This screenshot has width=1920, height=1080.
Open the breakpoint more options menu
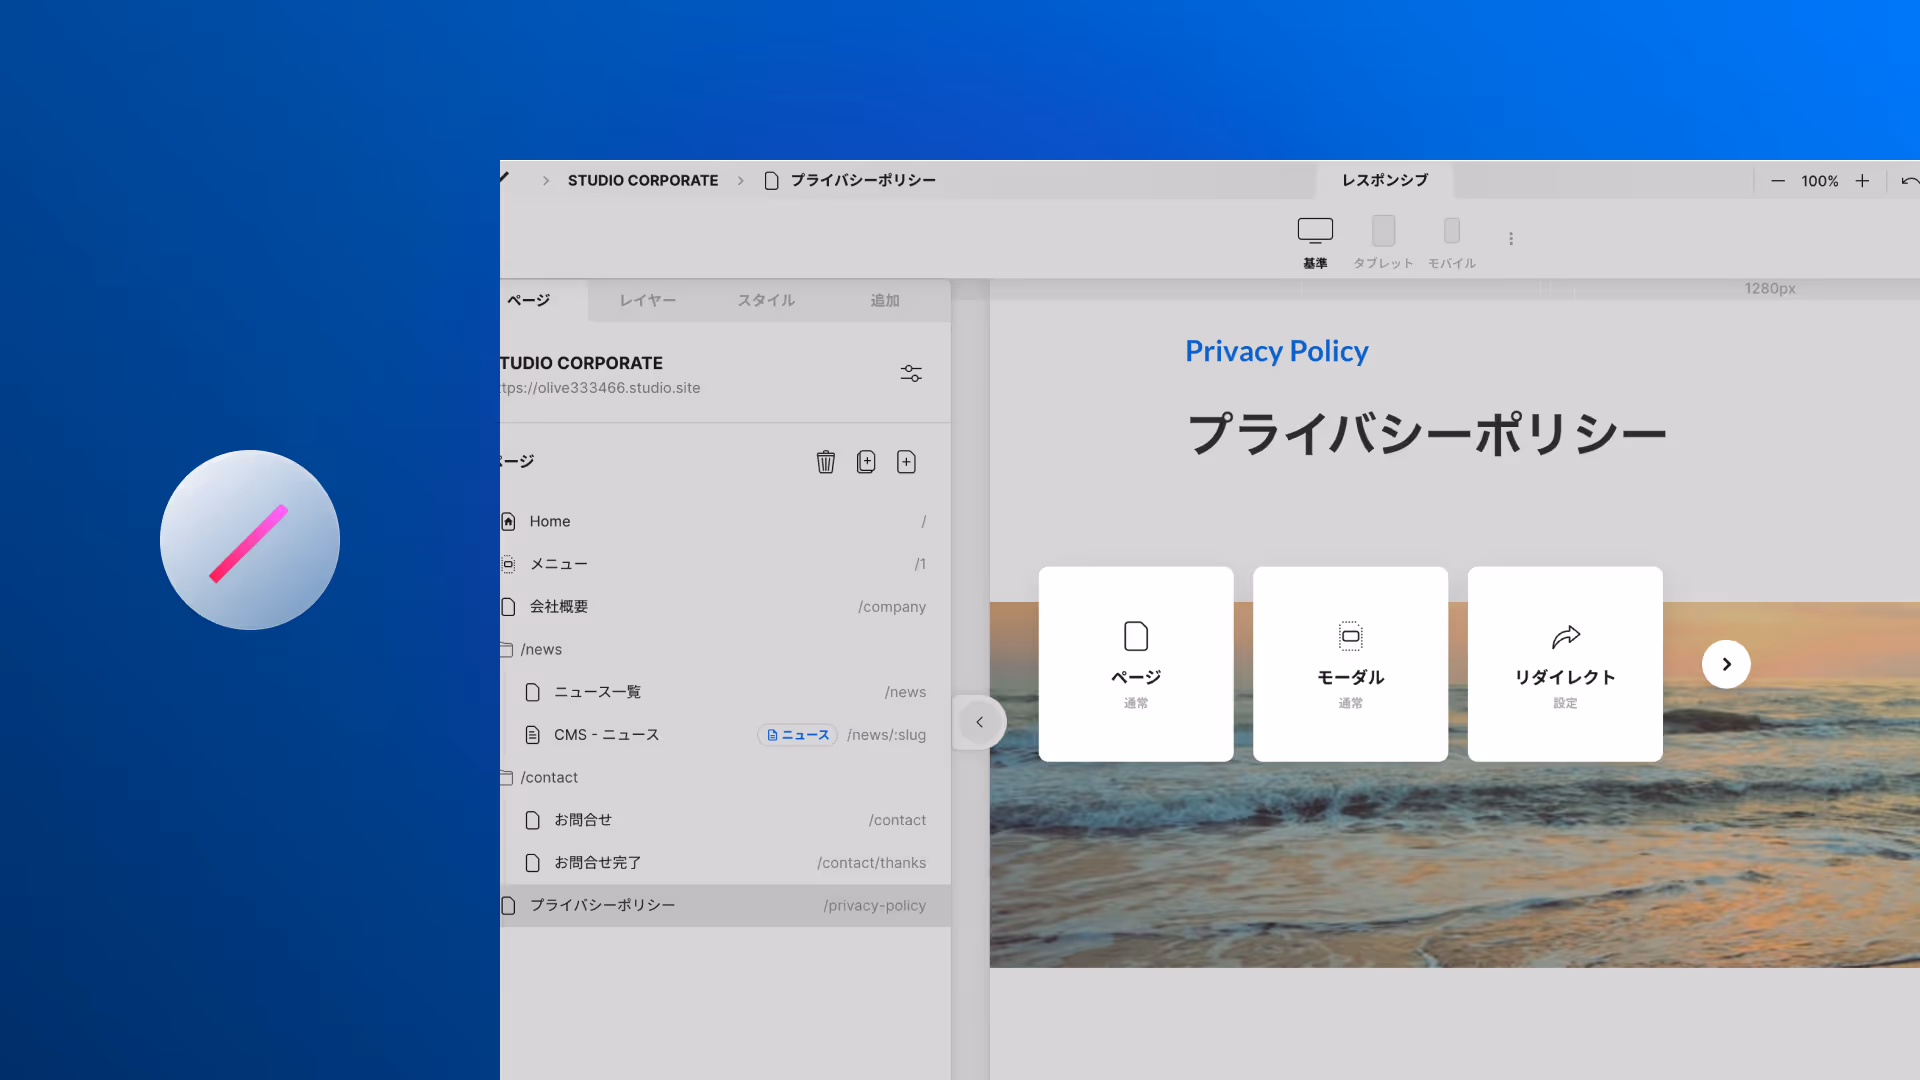(1511, 239)
